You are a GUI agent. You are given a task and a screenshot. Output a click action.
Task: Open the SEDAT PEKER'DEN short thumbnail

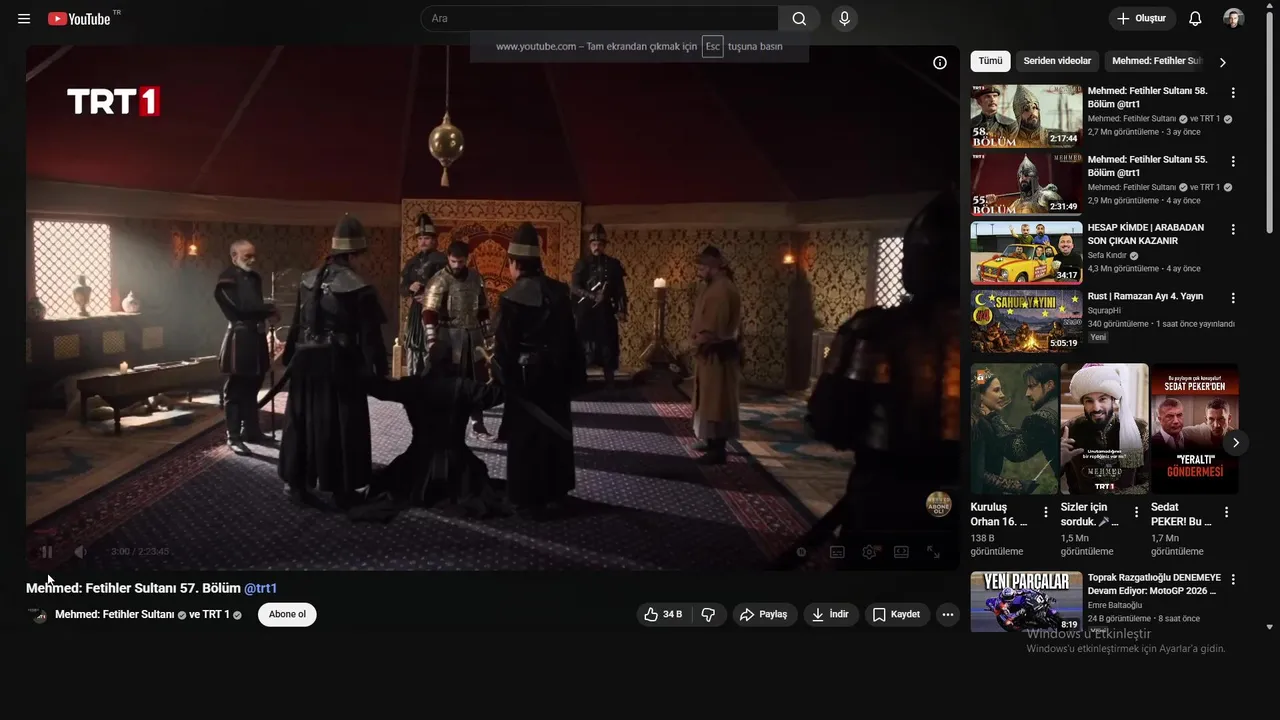pos(1194,429)
